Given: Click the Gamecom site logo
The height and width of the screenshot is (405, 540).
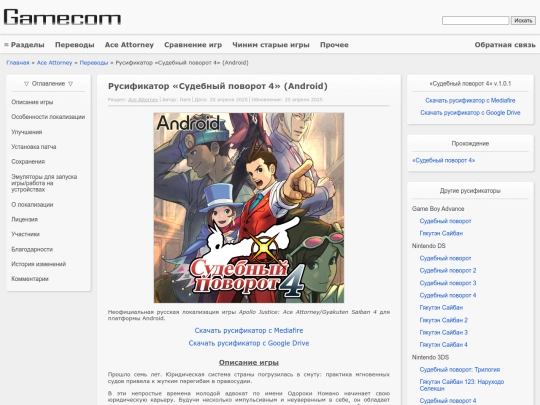Looking at the screenshot, I should pos(62,17).
